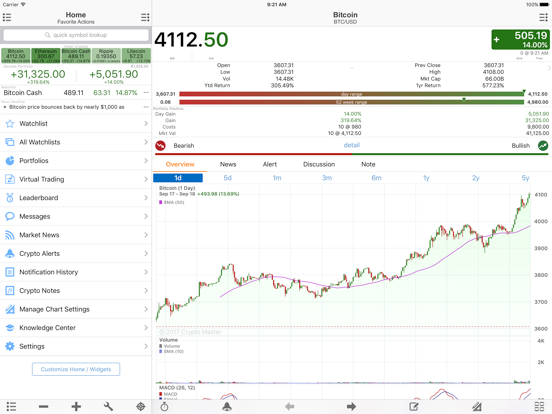This screenshot has width=552, height=414.
Task: Tap the chart drawing icon in bottom toolbar
Action: [x=477, y=407]
